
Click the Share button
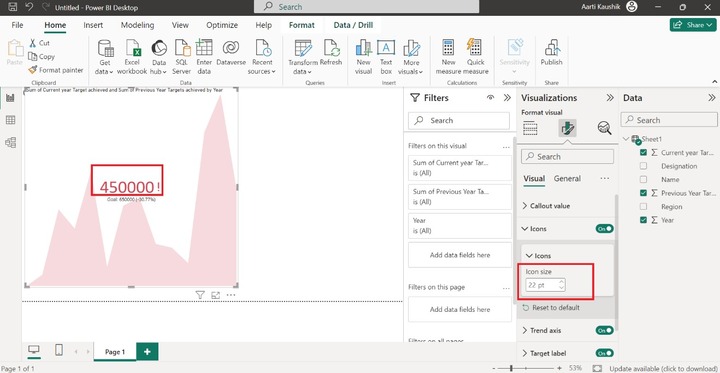point(693,25)
